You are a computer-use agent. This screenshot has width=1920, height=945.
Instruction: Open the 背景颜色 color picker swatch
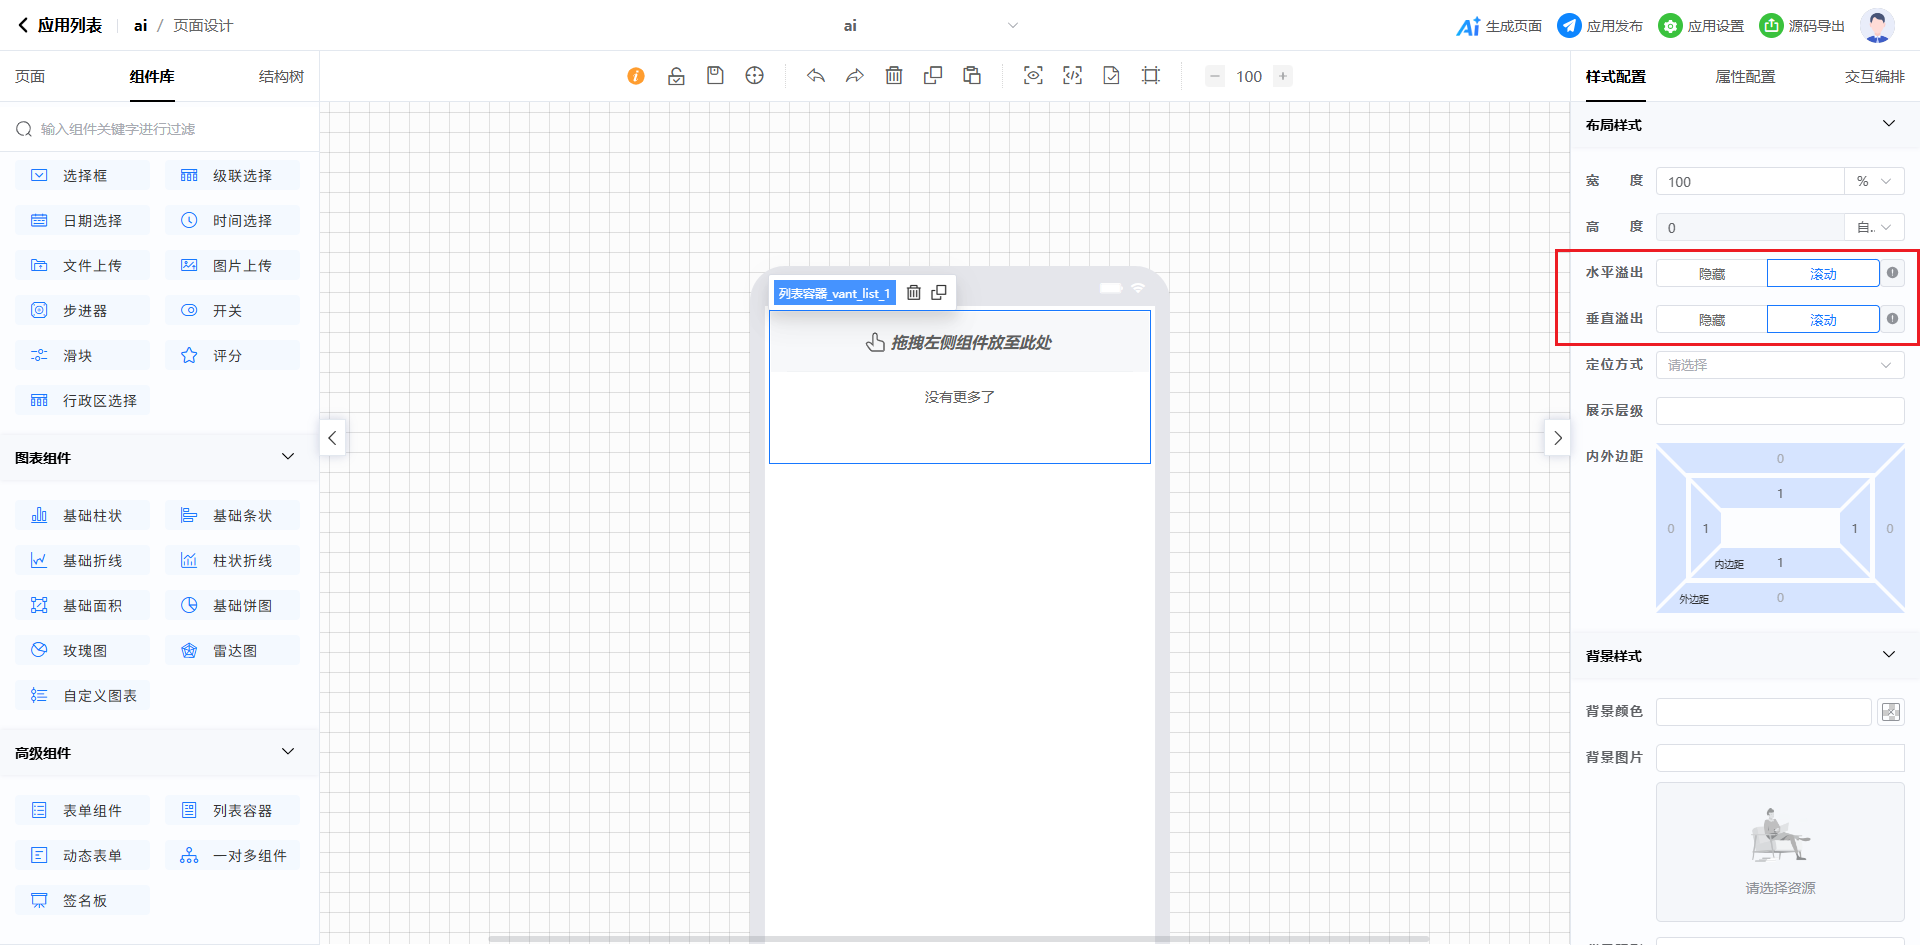[x=1890, y=712]
